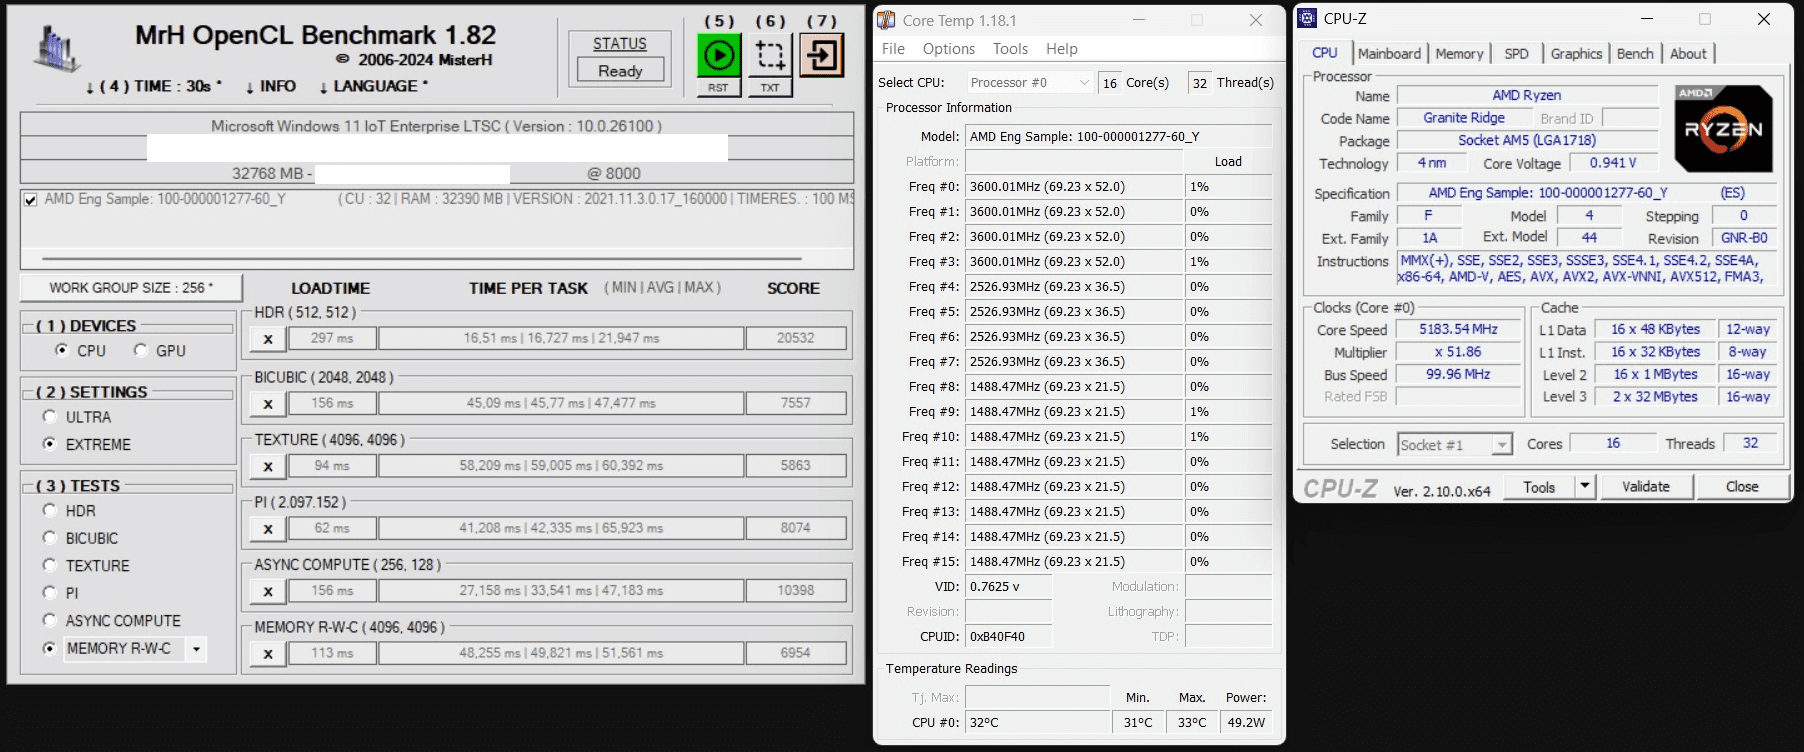Select the CPU tab in CPU-Z
1804x752 pixels.
[x=1325, y=53]
